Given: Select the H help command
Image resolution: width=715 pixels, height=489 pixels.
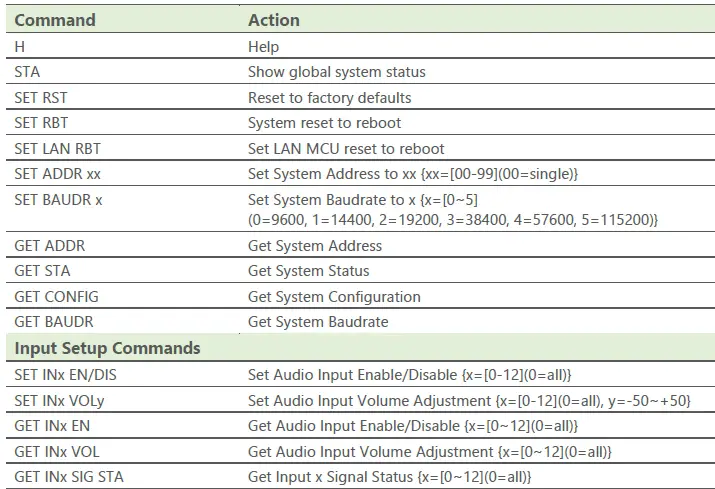Looking at the screenshot, I should pyautogui.click(x=20, y=46).
